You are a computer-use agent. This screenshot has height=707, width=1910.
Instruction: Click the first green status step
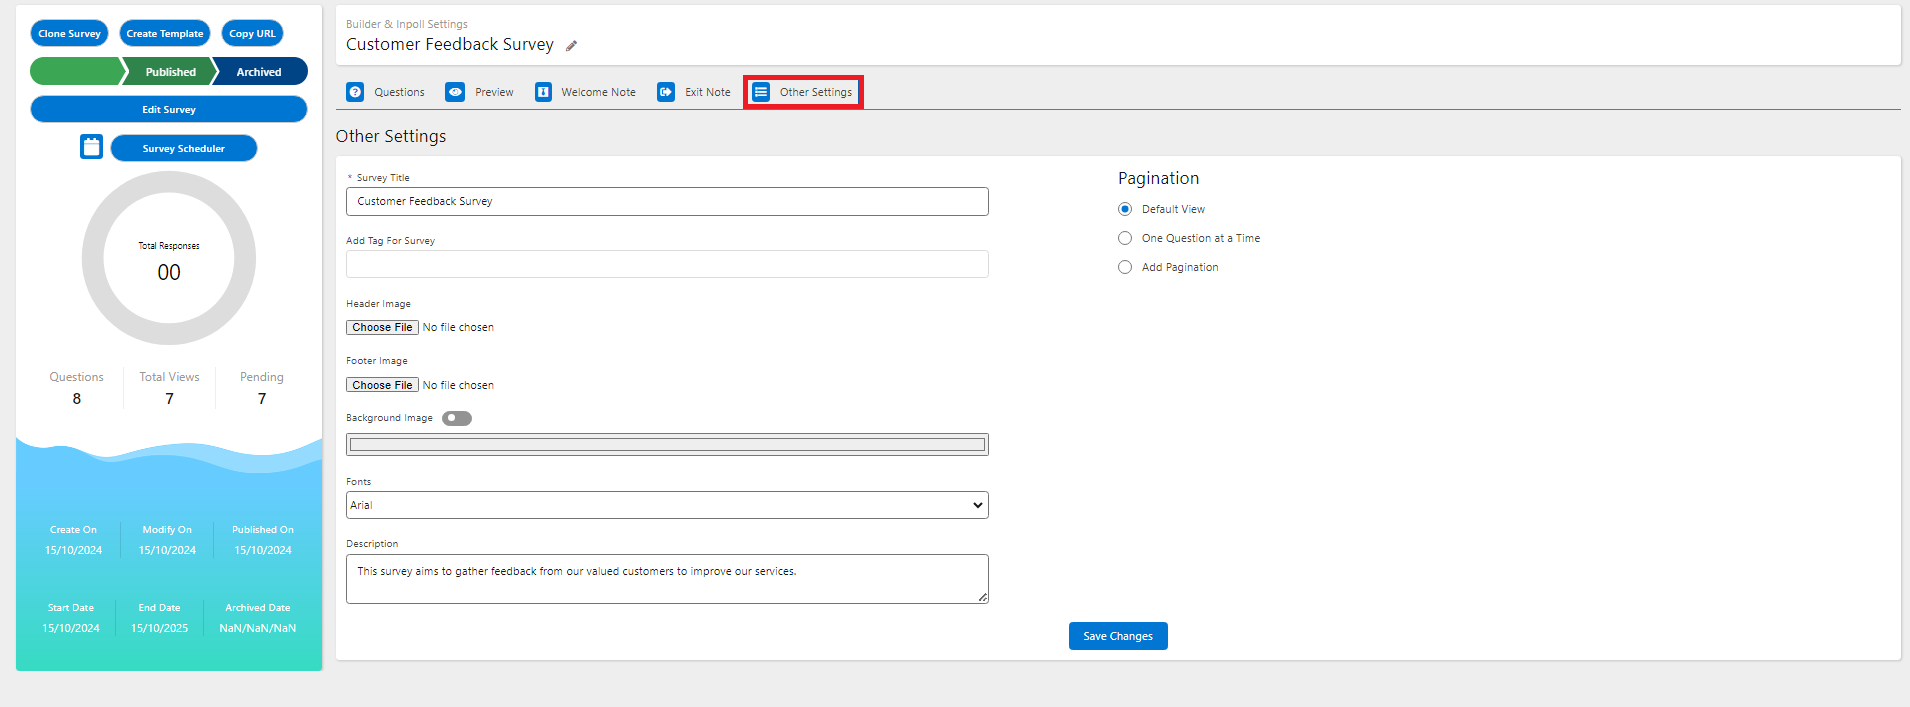click(76, 72)
